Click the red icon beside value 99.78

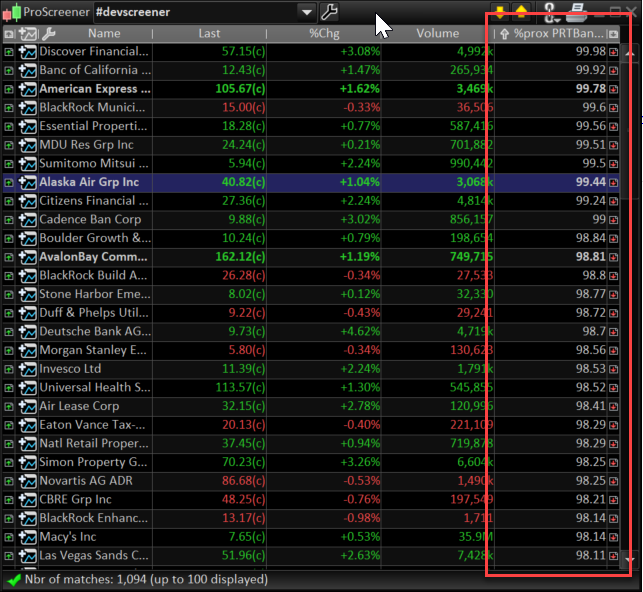pyautogui.click(x=613, y=89)
